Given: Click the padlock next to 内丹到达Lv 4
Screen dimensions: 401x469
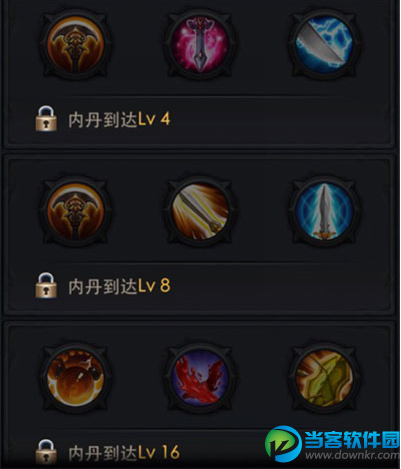Looking at the screenshot, I should (46, 119).
